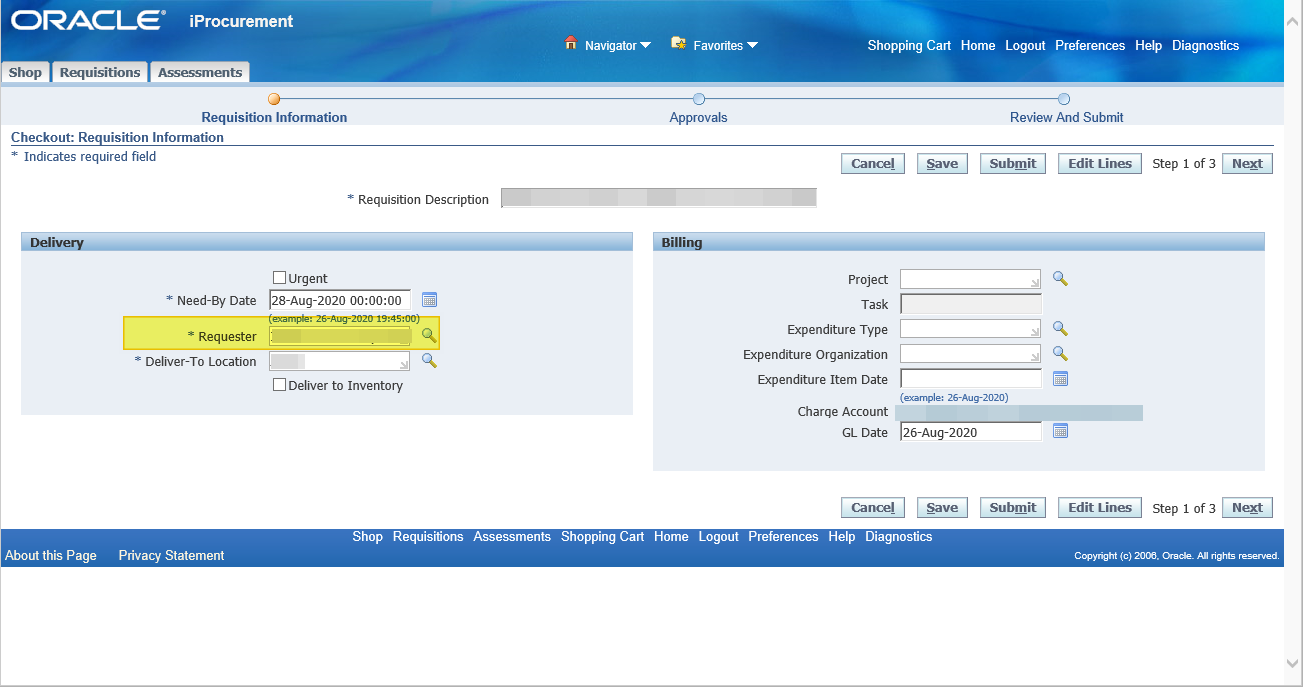Image resolution: width=1303 pixels, height=688 pixels.
Task: Search for a Requester with magnifier icon
Action: pyautogui.click(x=428, y=335)
